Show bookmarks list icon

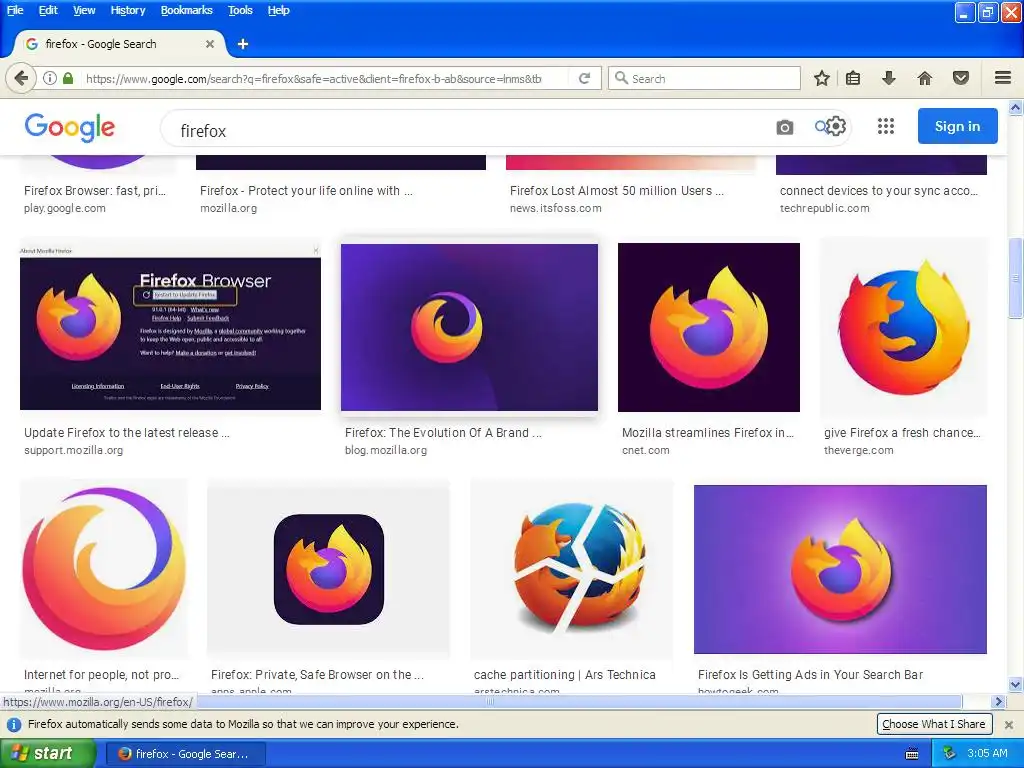[853, 78]
